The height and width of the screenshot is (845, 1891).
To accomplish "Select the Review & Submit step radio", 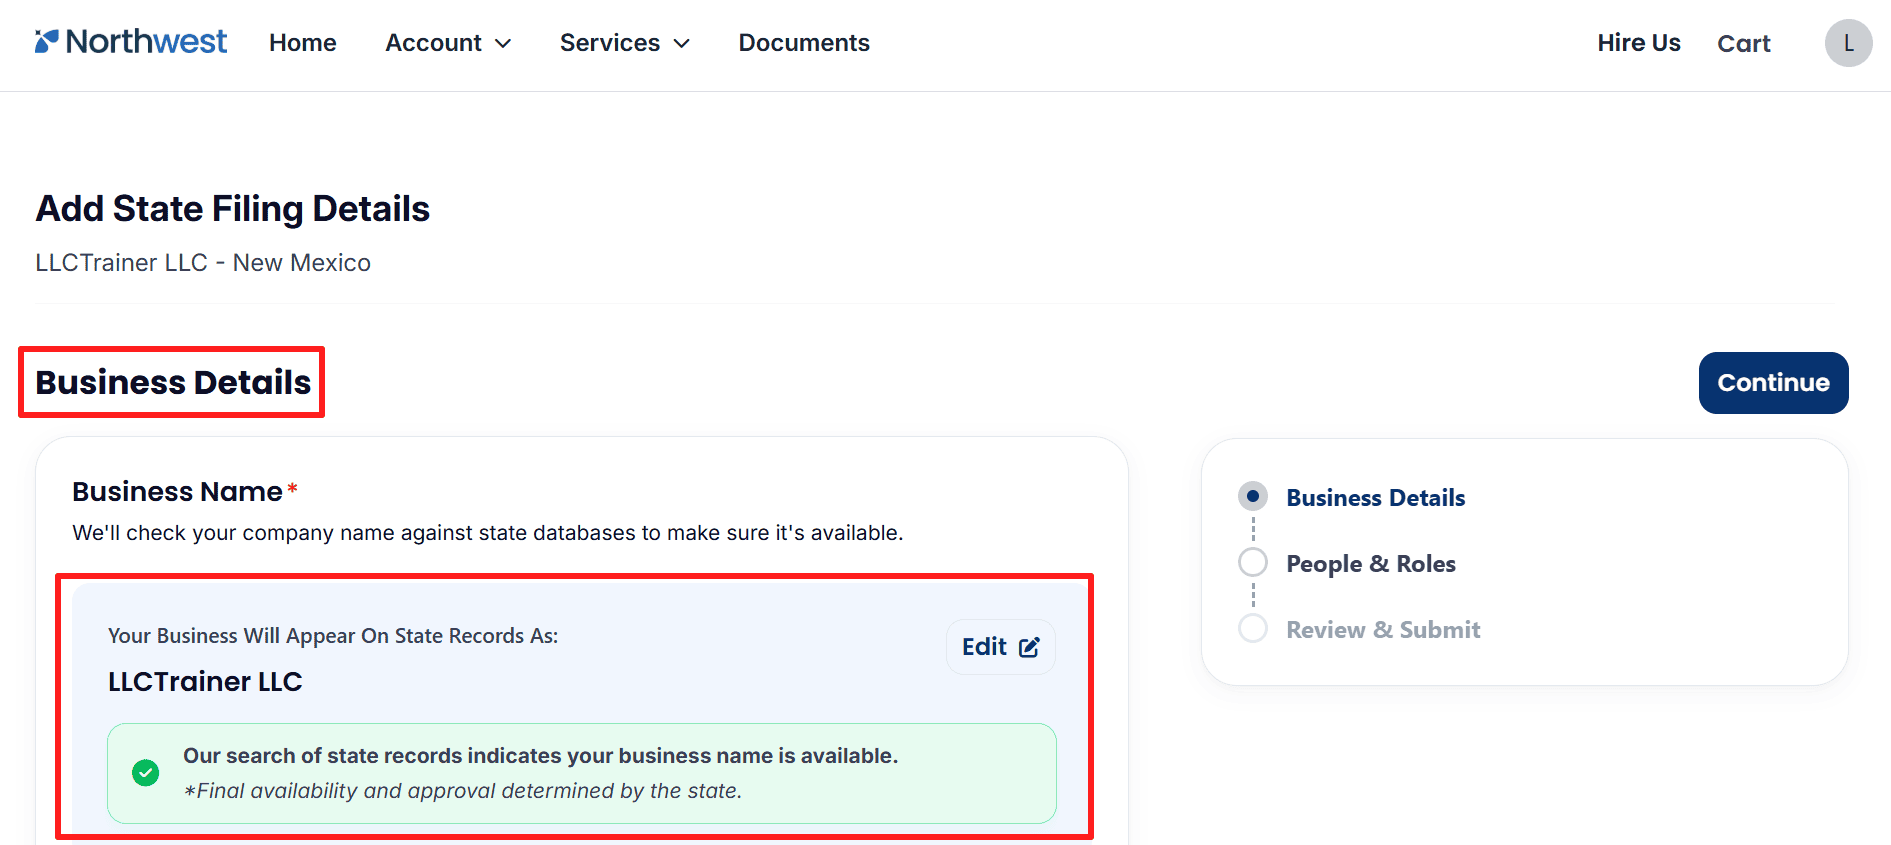I will coord(1253,628).
